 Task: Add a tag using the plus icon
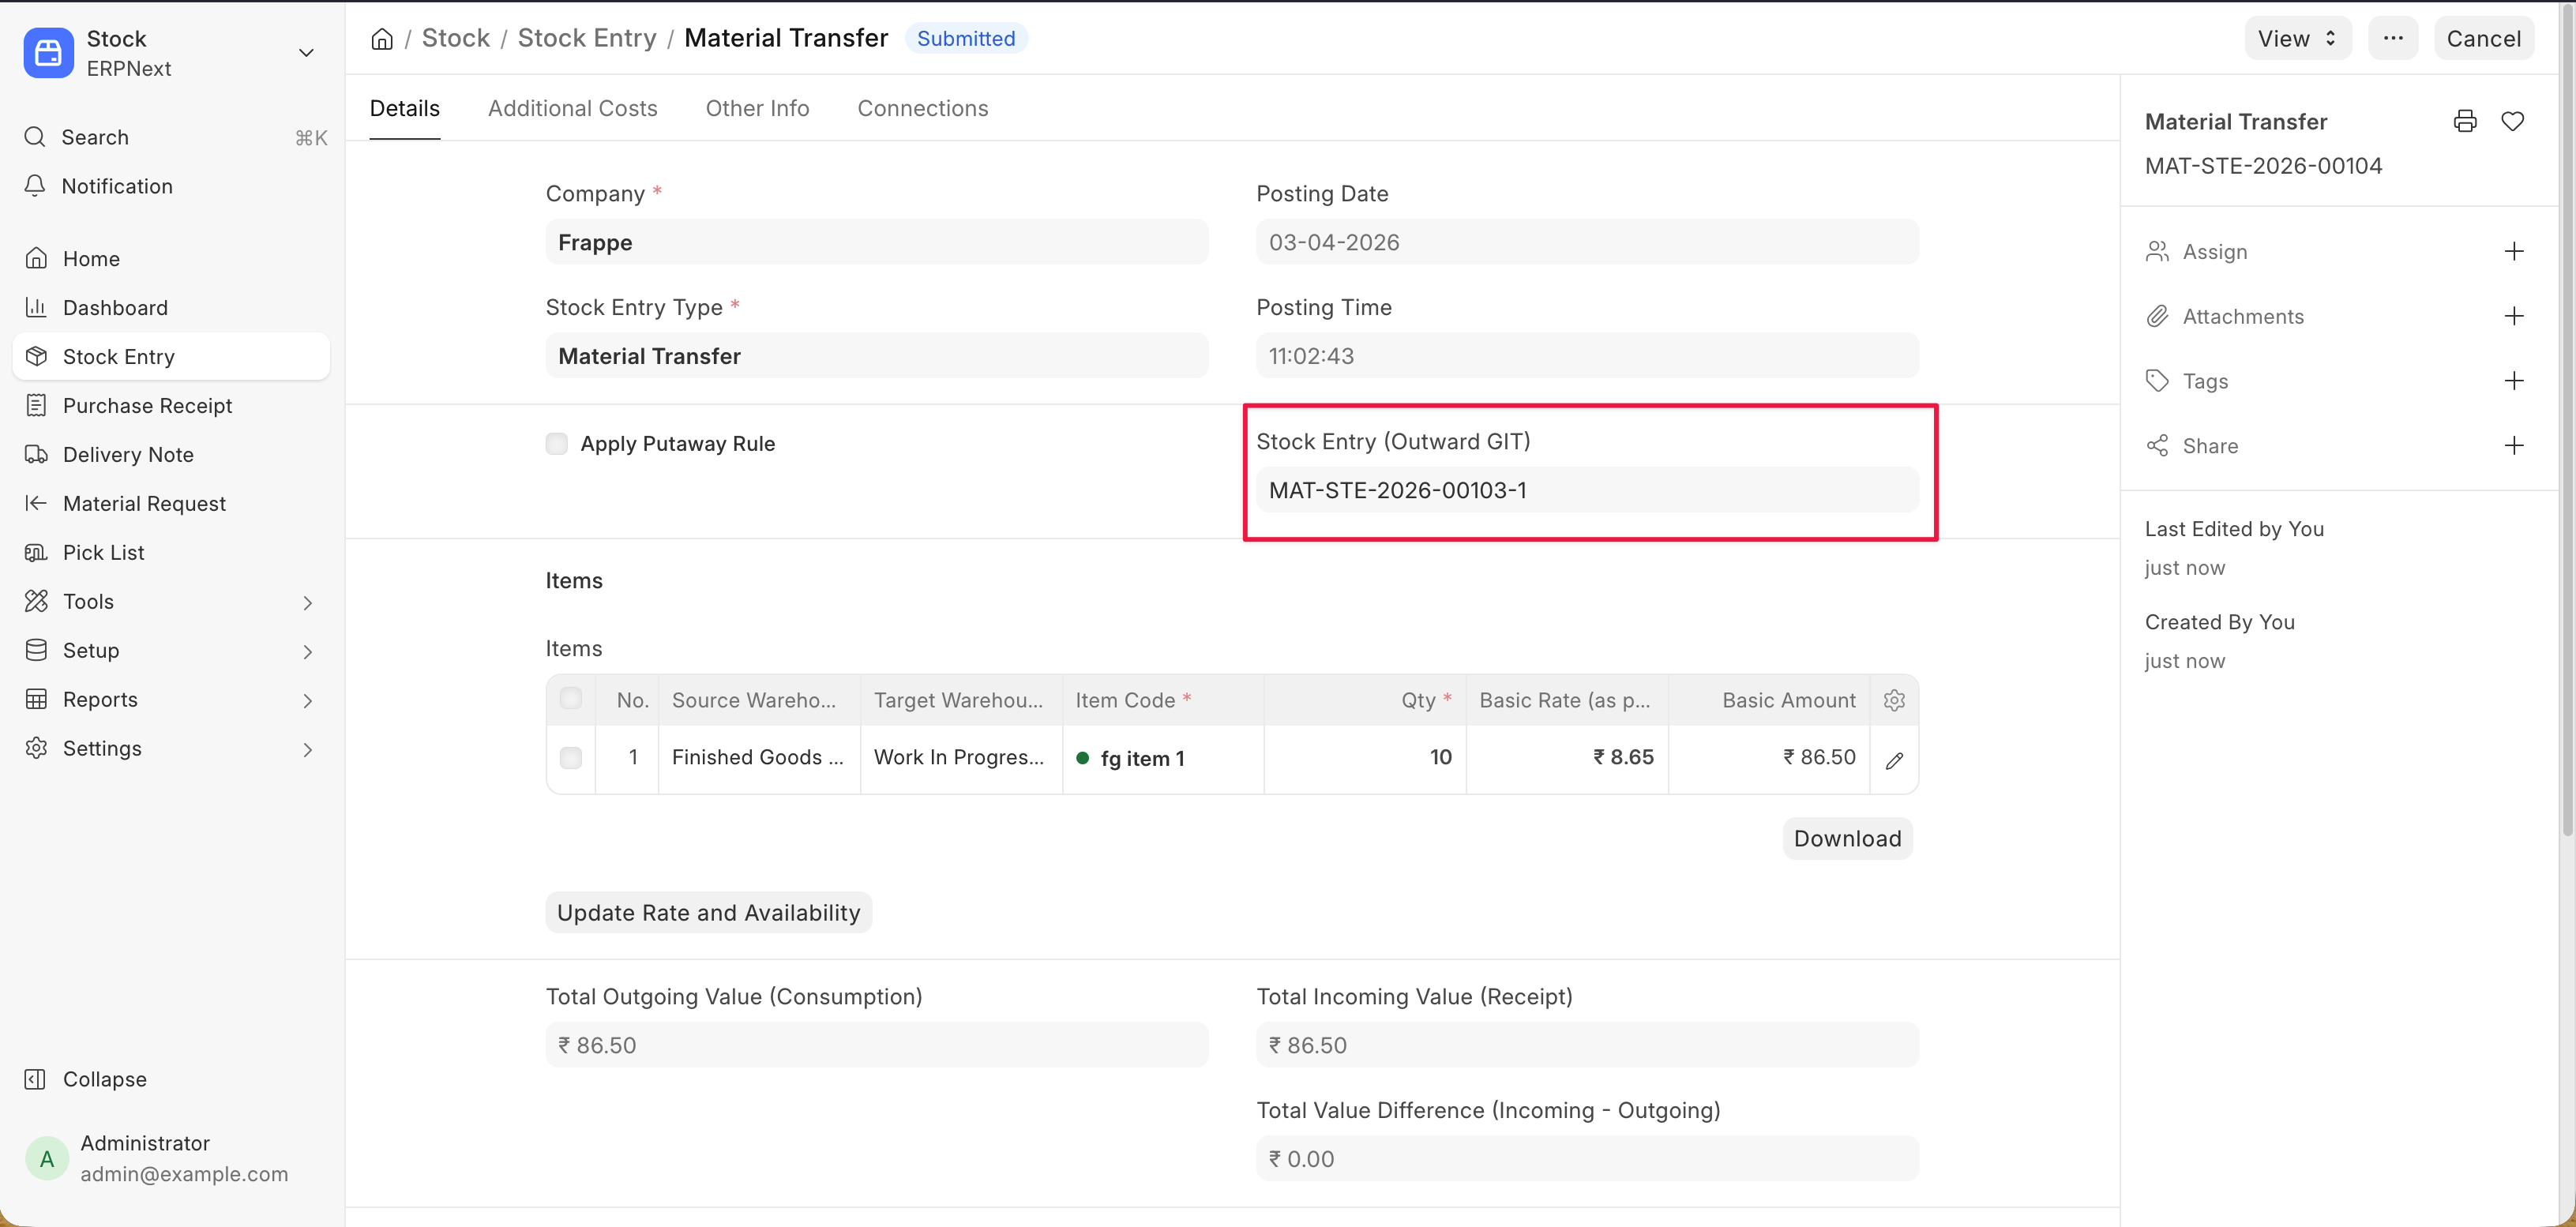pos(2513,380)
